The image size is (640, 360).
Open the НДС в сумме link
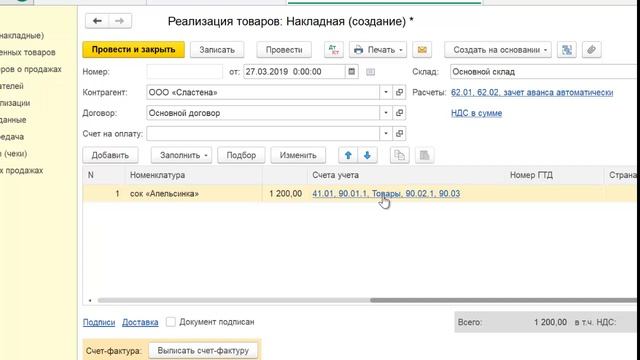476,113
